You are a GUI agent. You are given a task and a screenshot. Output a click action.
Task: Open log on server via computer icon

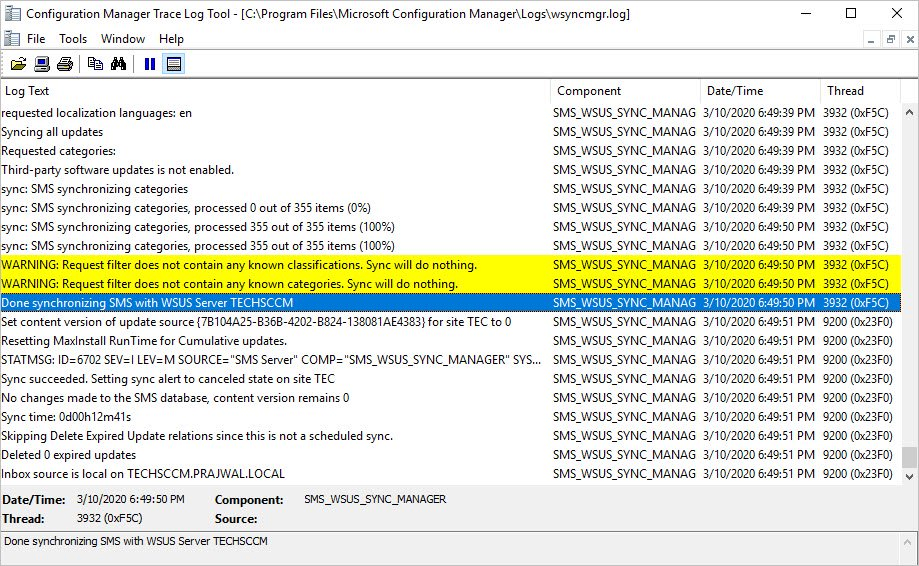(x=42, y=64)
